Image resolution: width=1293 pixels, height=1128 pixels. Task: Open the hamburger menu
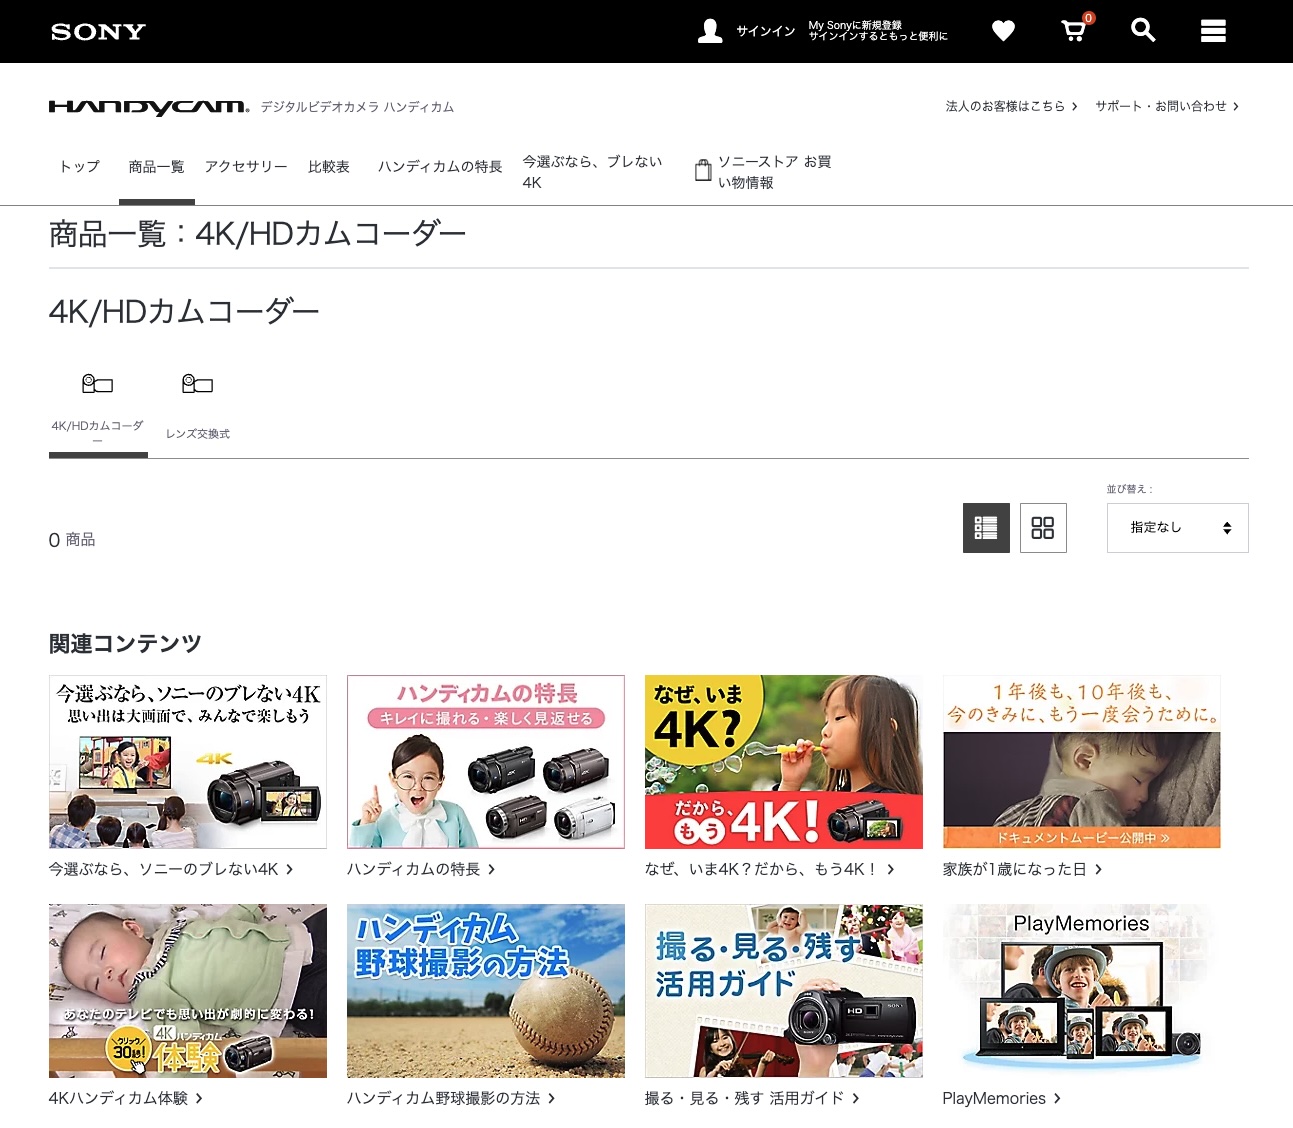1213,31
